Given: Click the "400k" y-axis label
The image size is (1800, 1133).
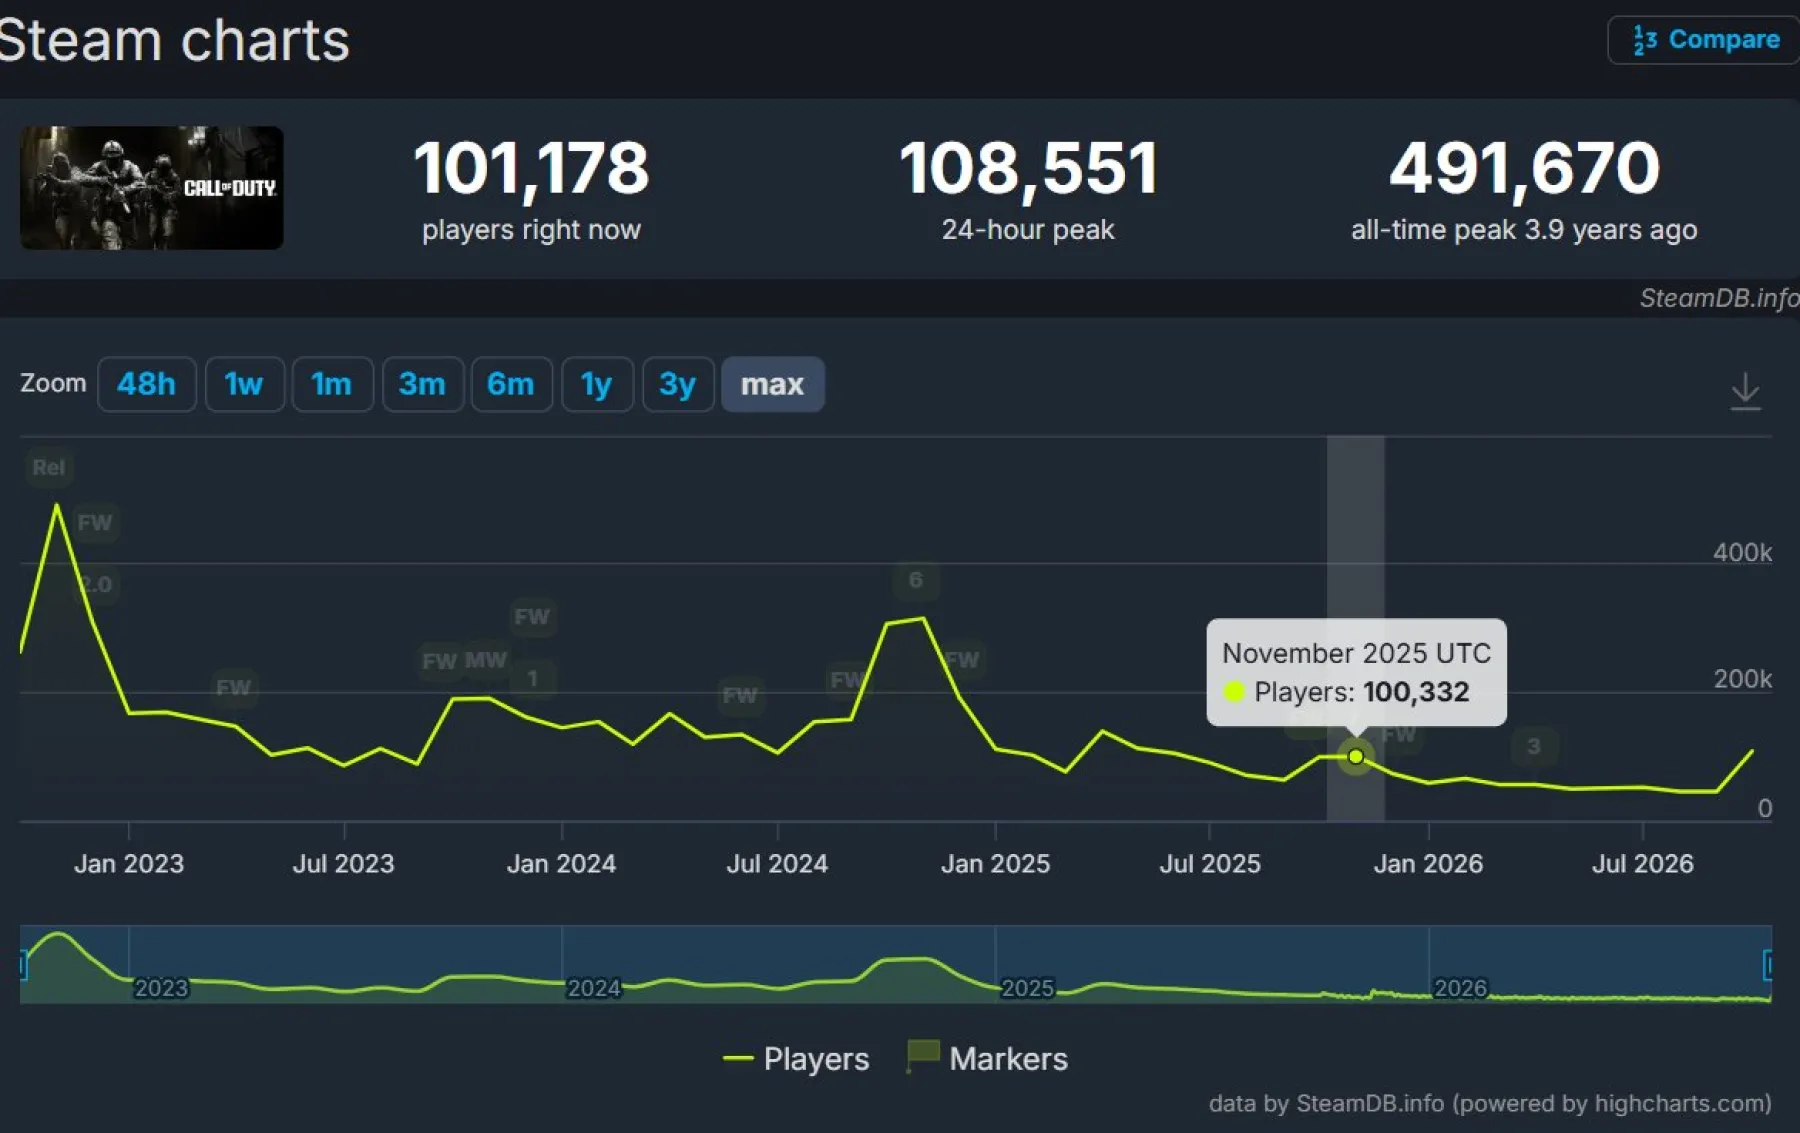Looking at the screenshot, I should pyautogui.click(x=1742, y=552).
